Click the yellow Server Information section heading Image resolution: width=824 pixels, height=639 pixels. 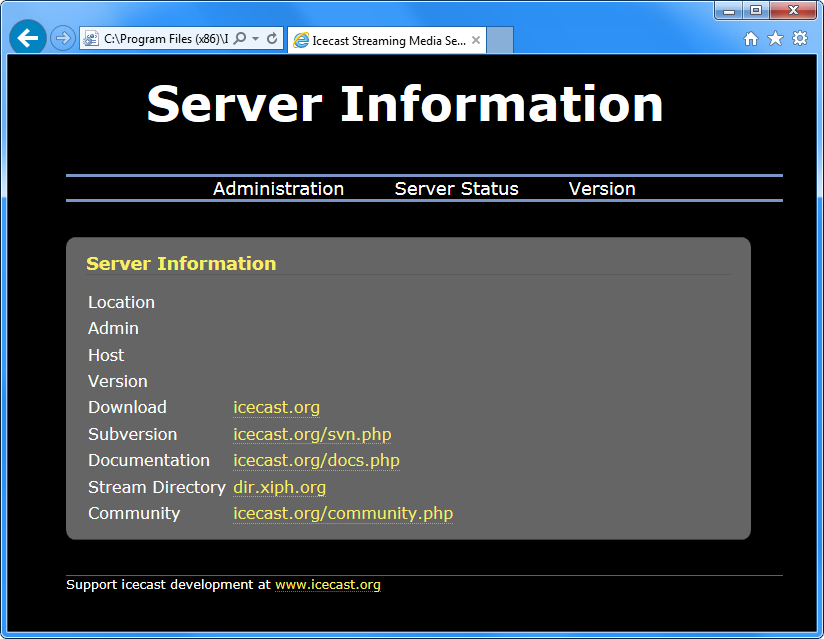pyautogui.click(x=181, y=264)
